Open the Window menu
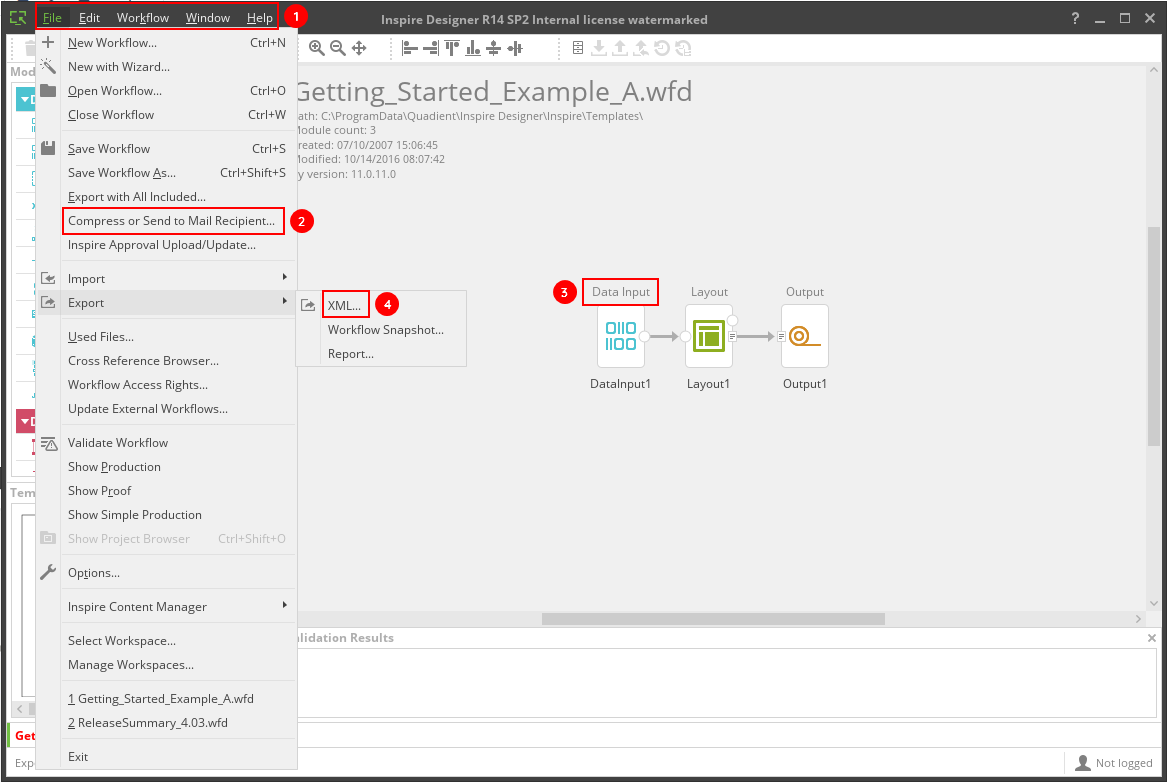Image resolution: width=1167 pixels, height=782 pixels. point(208,18)
